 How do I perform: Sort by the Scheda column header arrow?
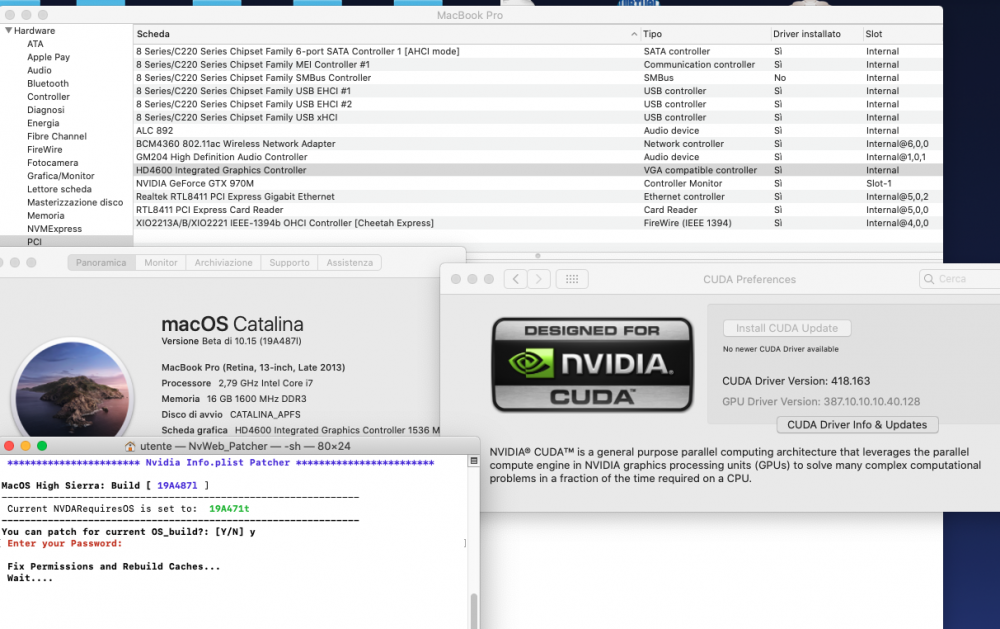click(634, 34)
